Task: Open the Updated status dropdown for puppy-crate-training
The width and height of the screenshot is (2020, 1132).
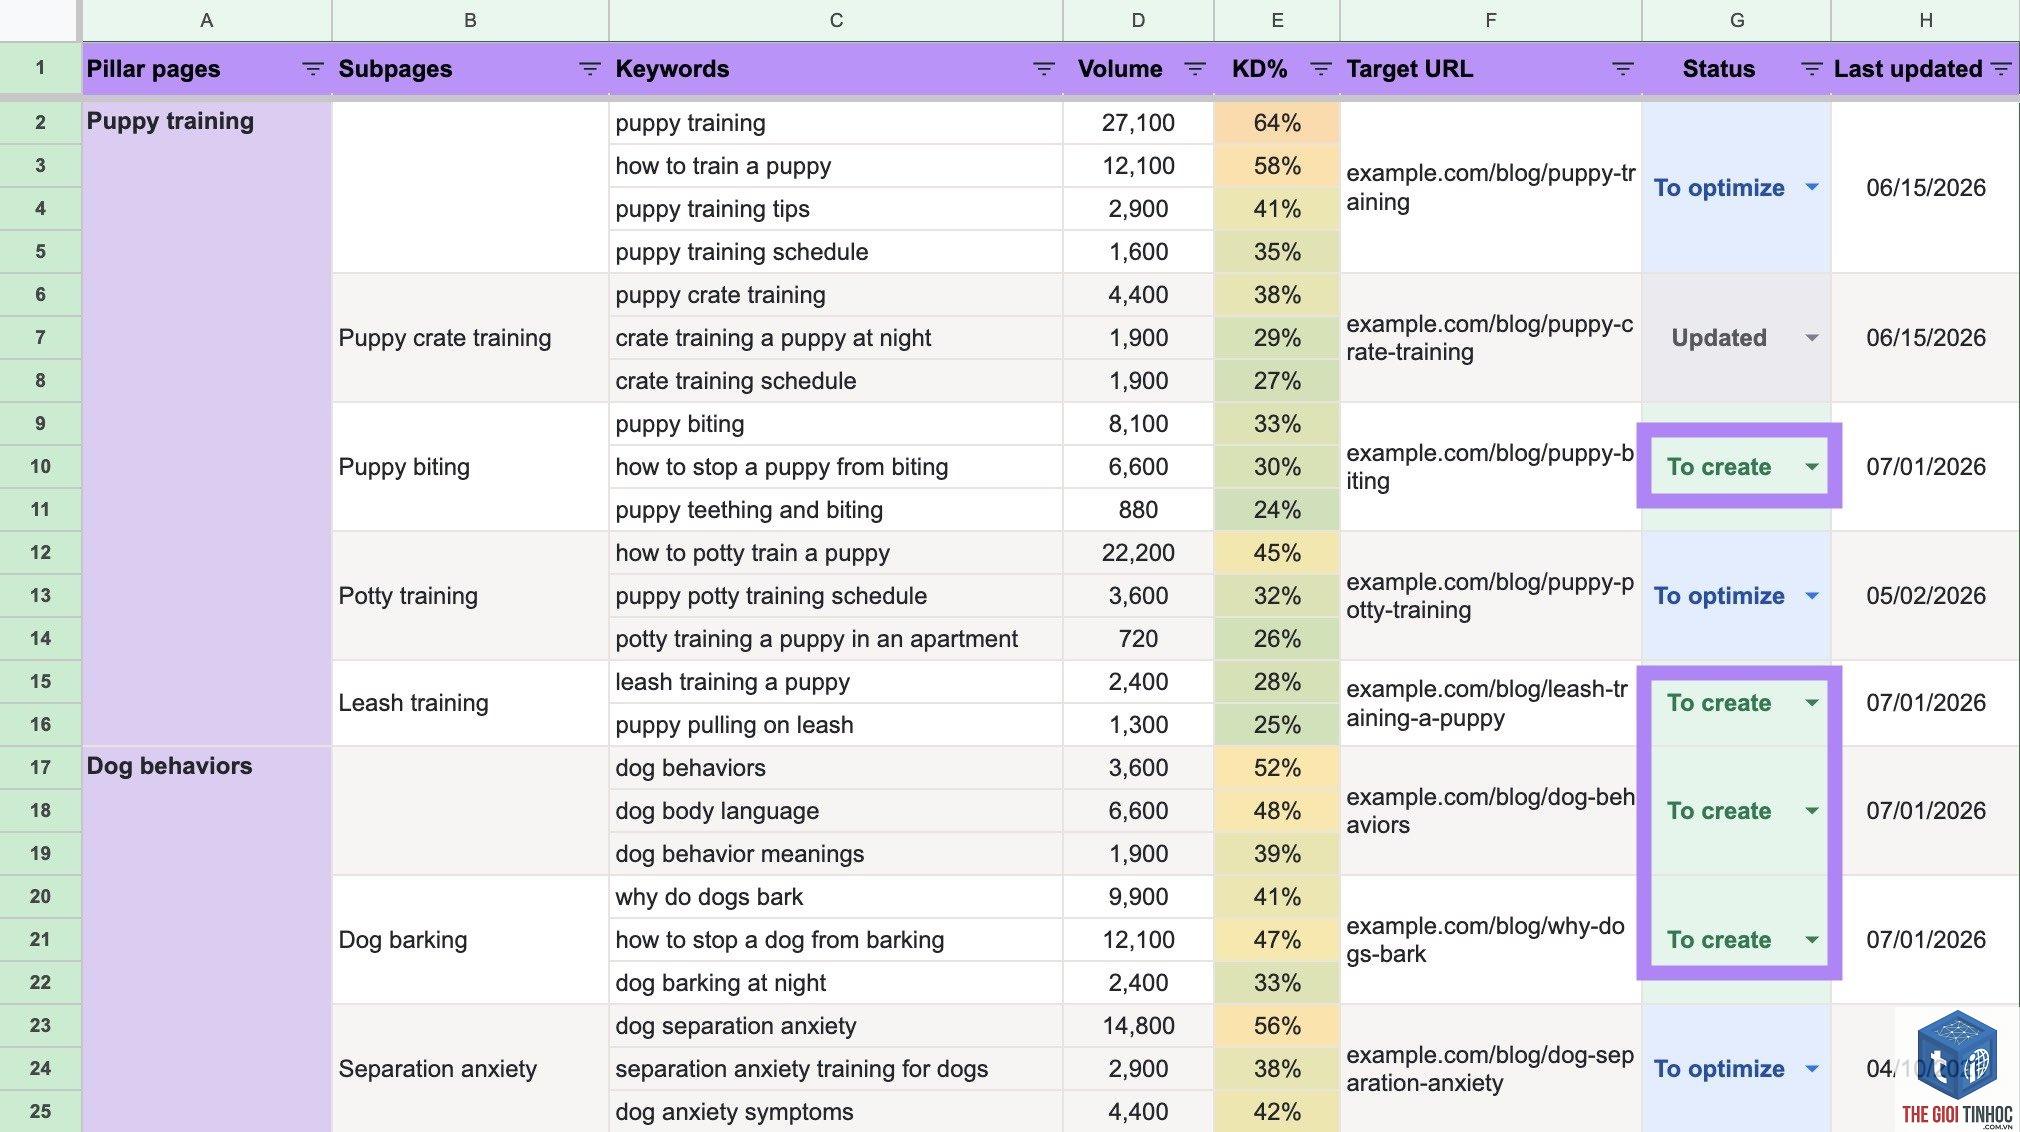Action: [1812, 338]
